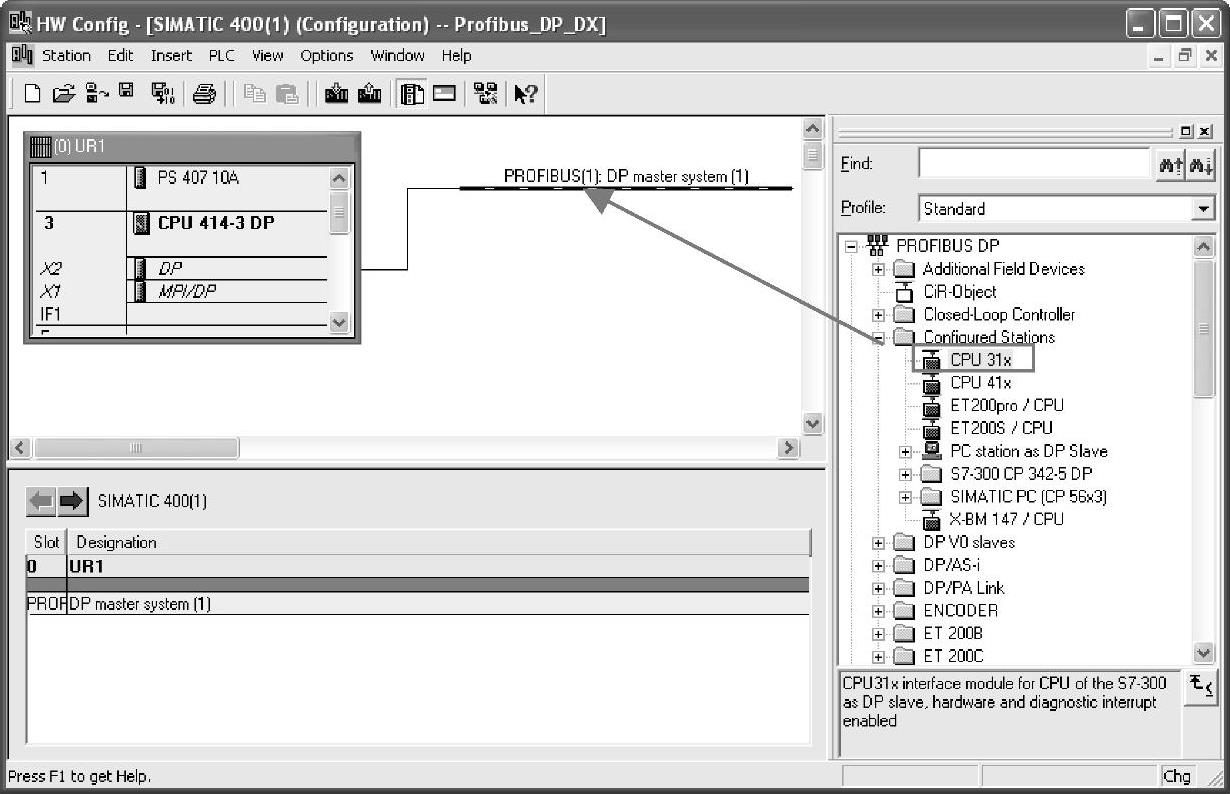Select ET200S / CPU catalog entry
The width and height of the screenshot is (1230, 794).
(x=1001, y=428)
